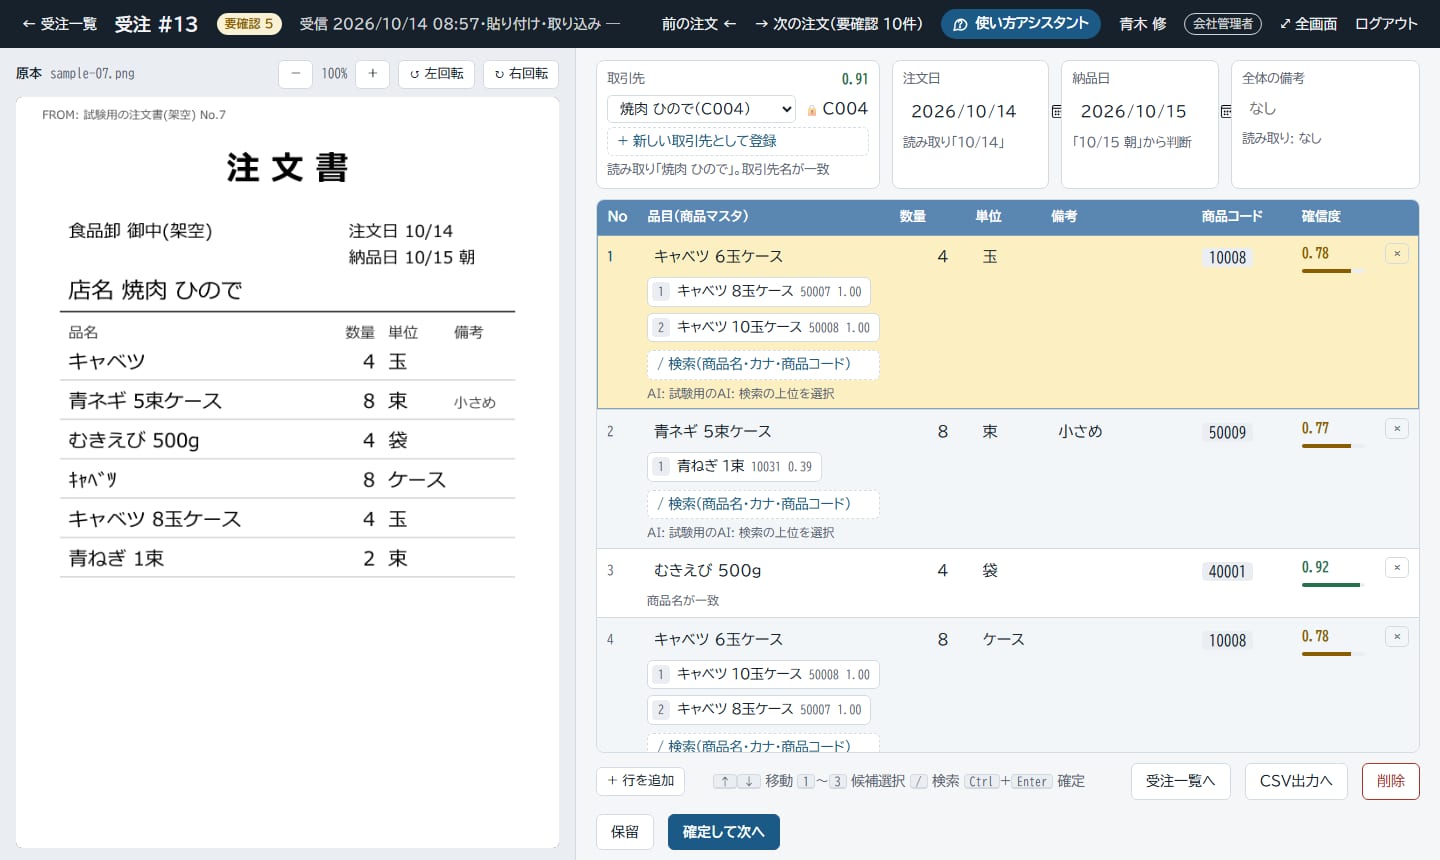Screen dimensions: 1440x860
Task: Pick candidate 1 キャベツ 10玉ケース 50008 in row 4
Action: click(x=763, y=675)
